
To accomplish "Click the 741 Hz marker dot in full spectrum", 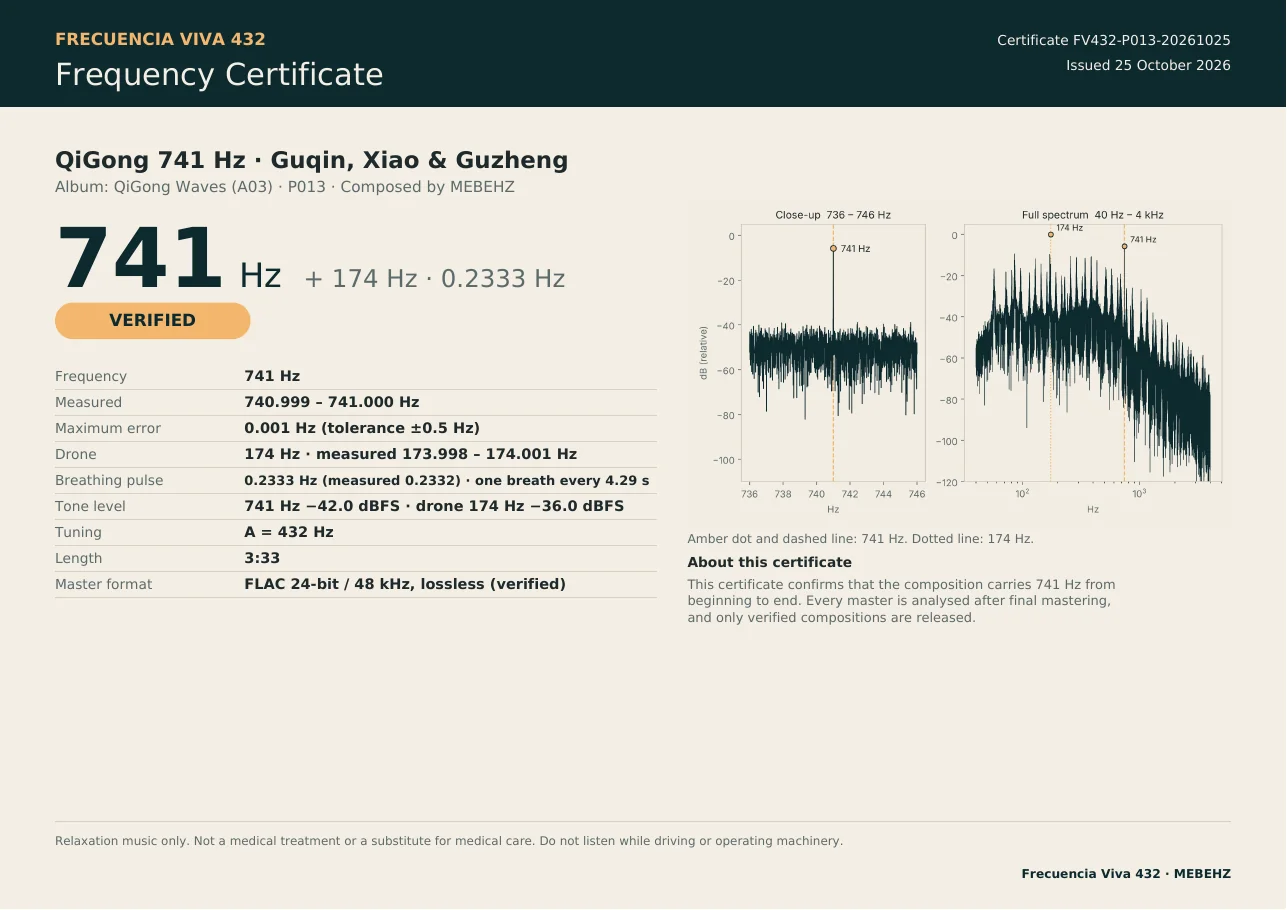I will click(x=1124, y=246).
